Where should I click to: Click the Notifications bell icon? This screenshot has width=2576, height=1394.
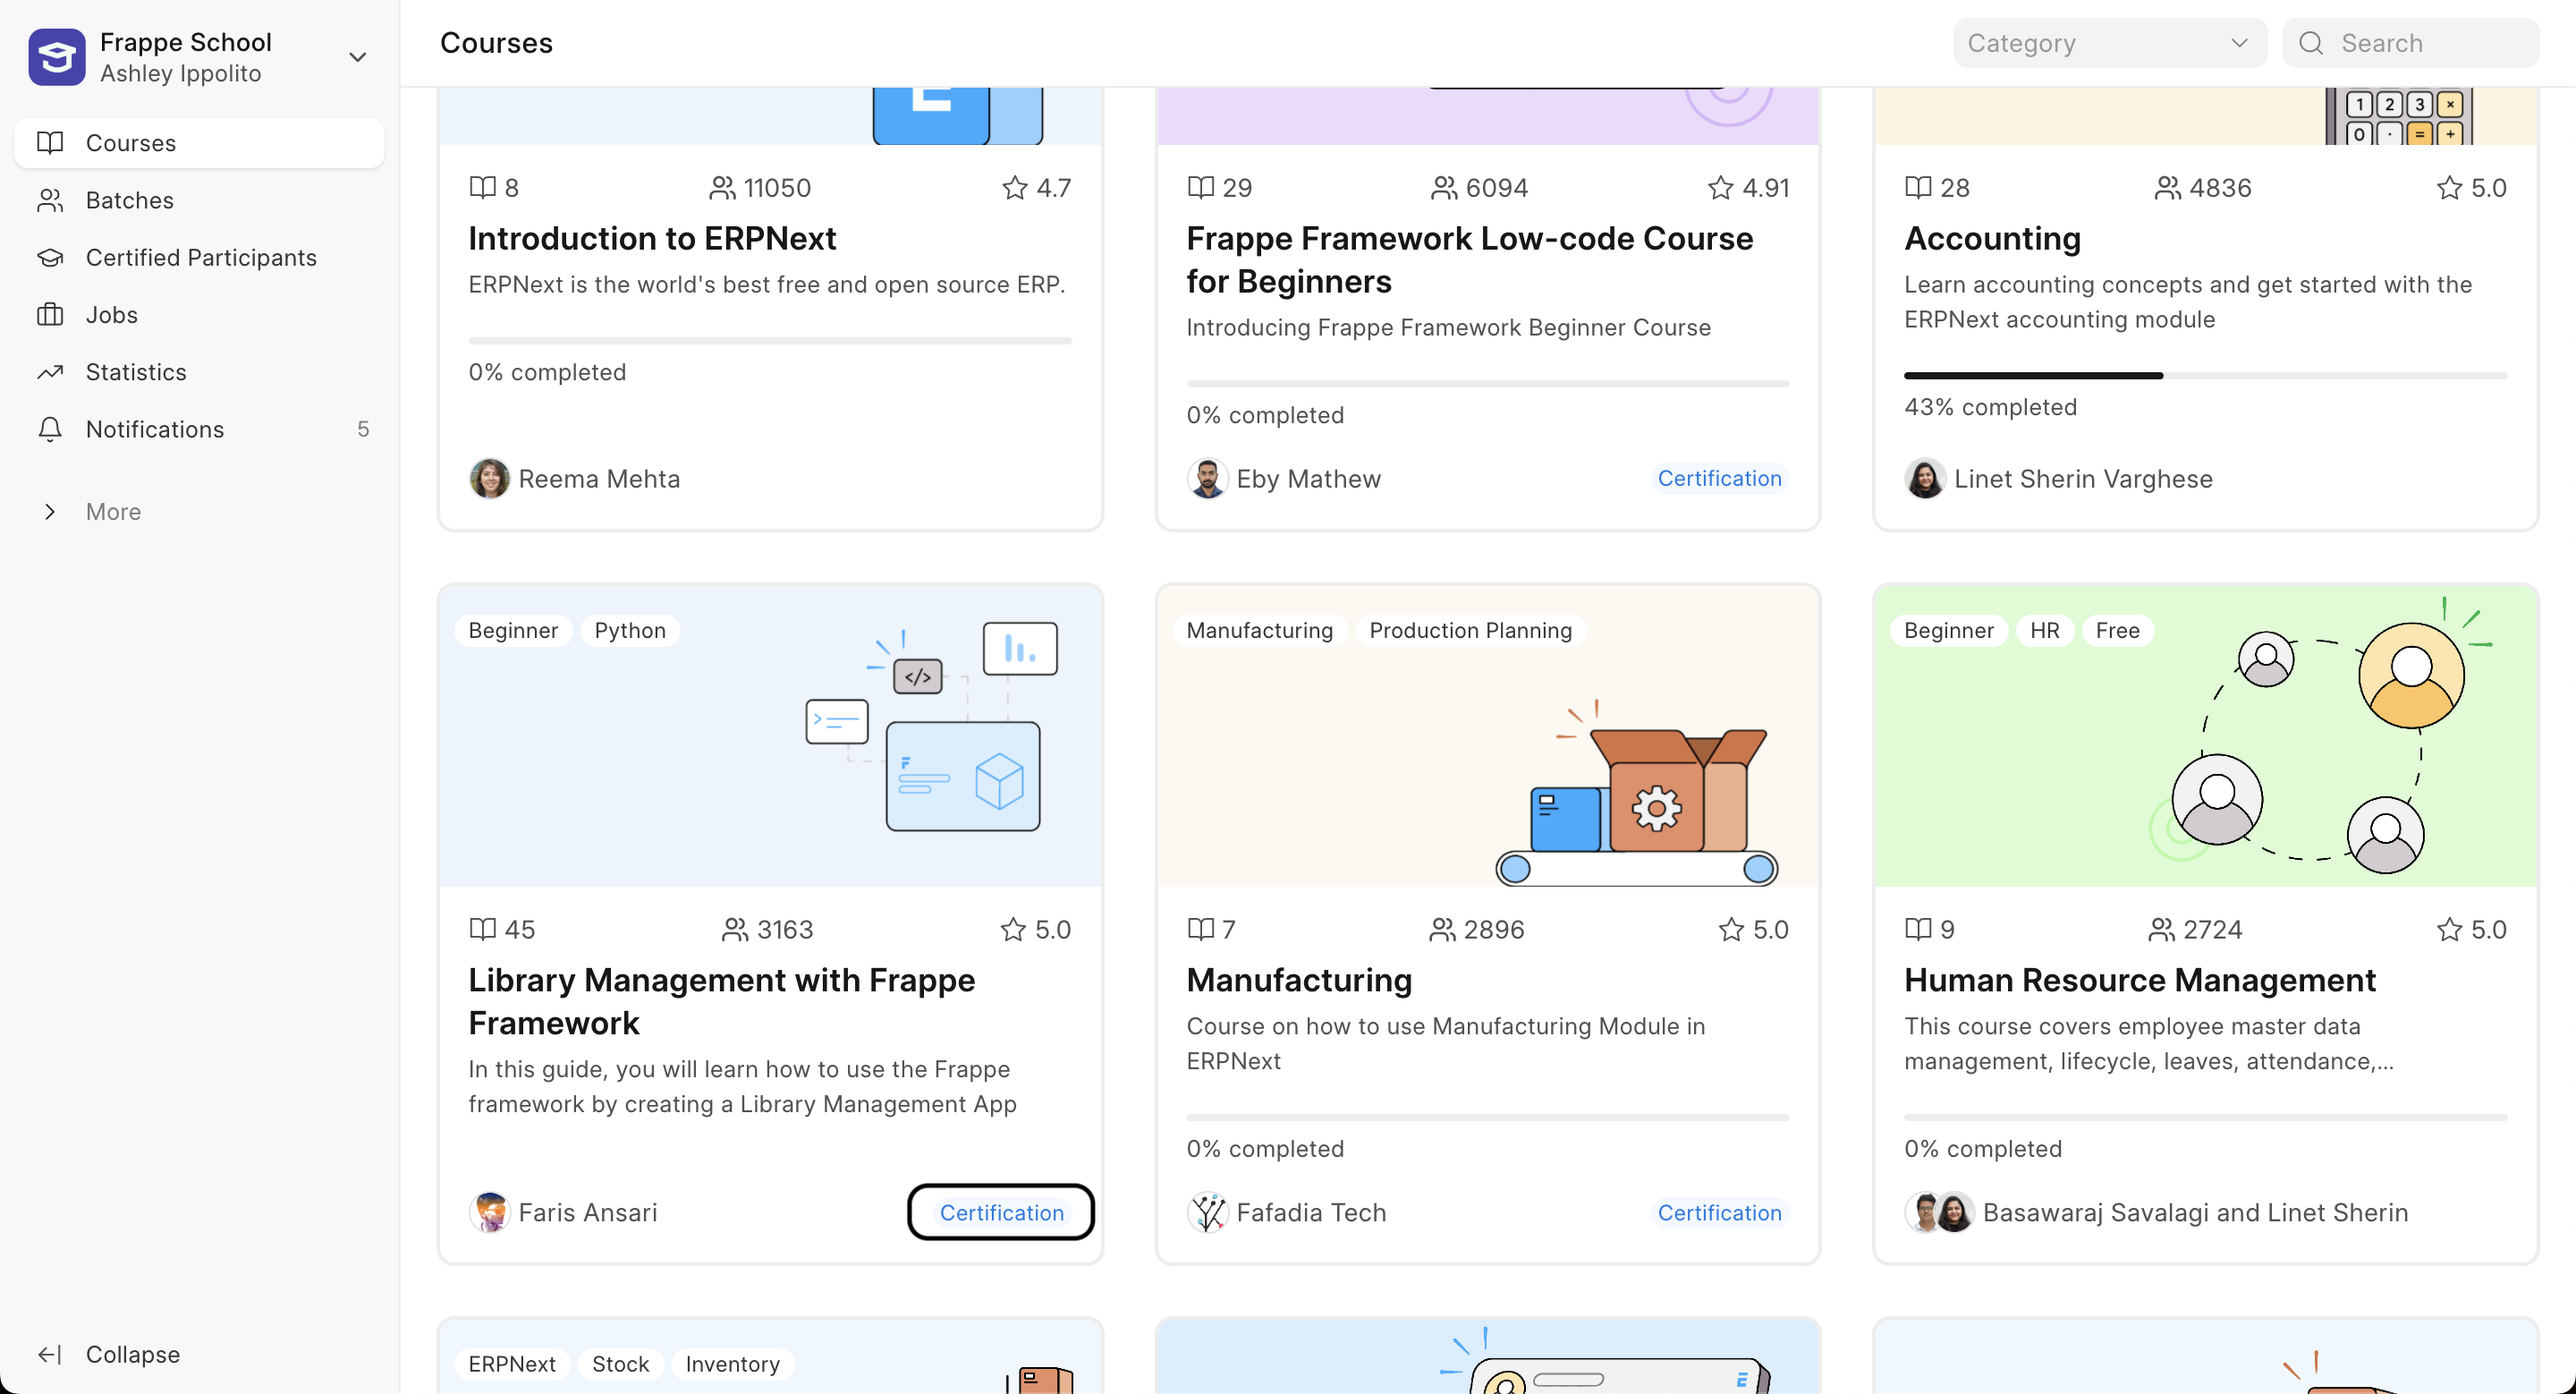click(50, 429)
